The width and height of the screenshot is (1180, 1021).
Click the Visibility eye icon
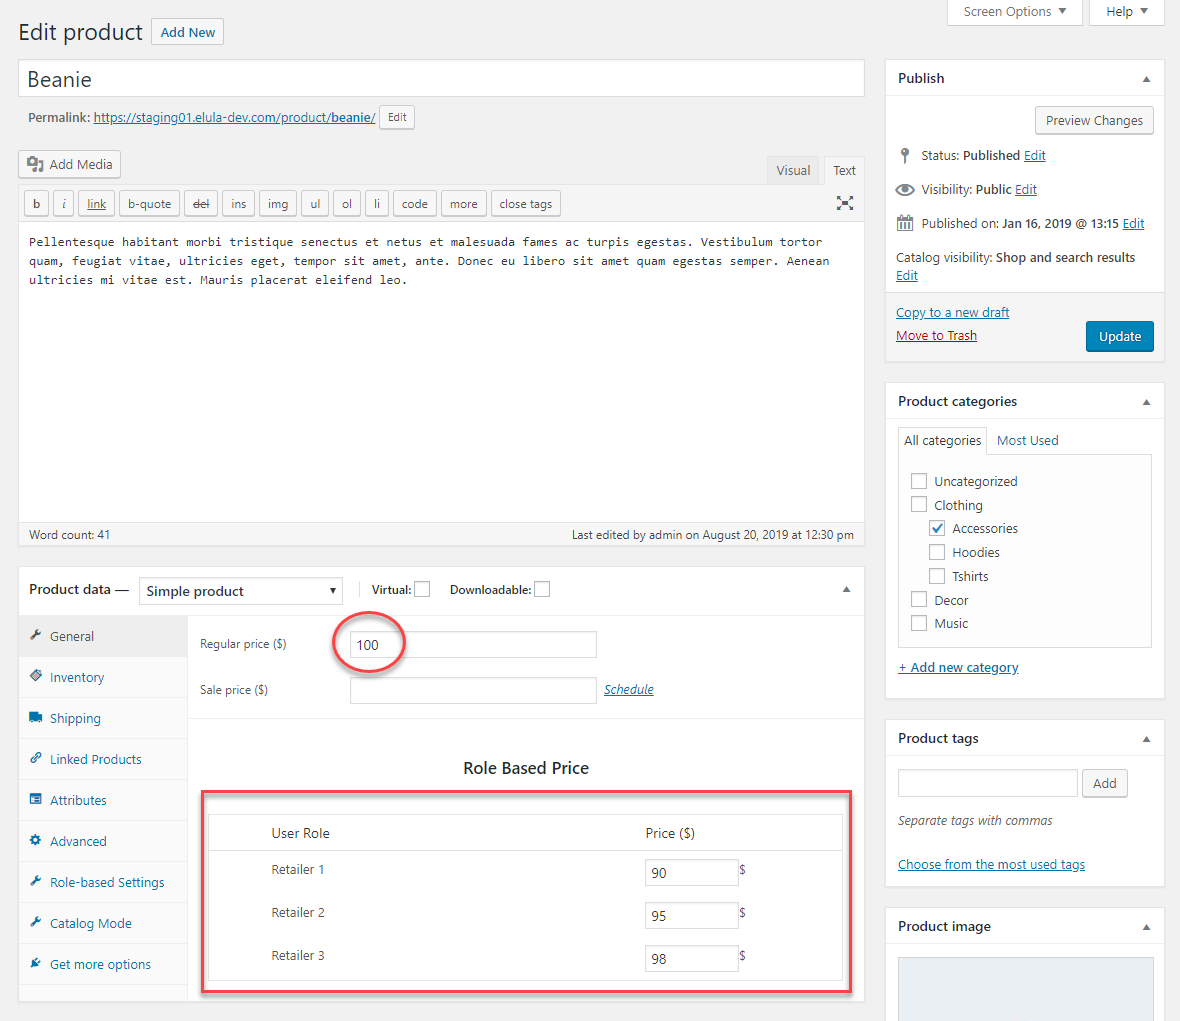coord(905,190)
